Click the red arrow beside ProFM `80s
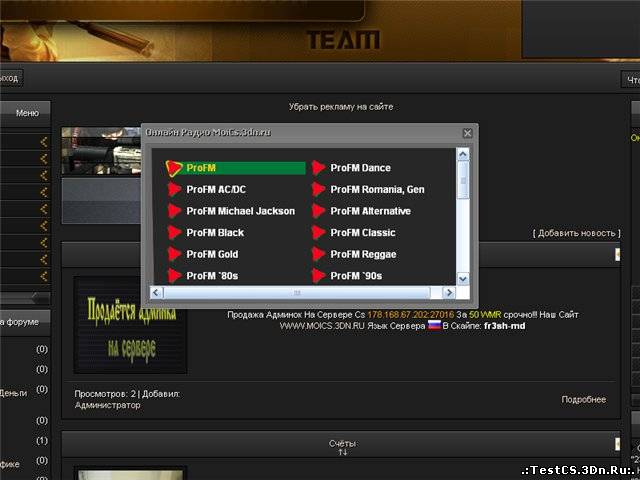 (174, 276)
